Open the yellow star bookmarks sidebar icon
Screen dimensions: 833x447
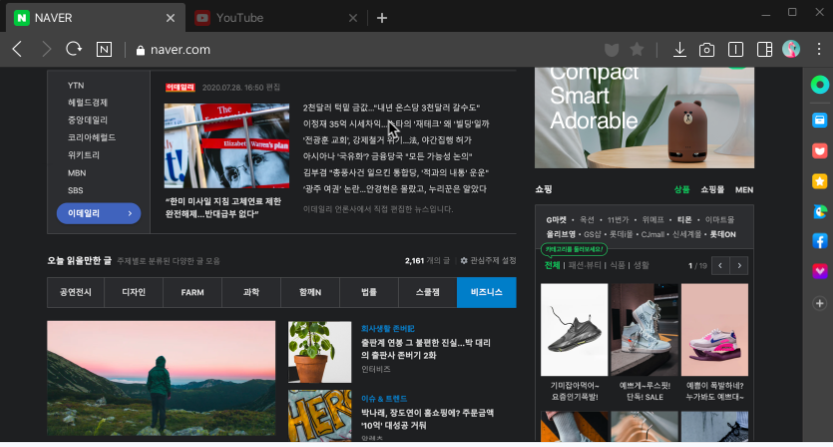coord(820,181)
